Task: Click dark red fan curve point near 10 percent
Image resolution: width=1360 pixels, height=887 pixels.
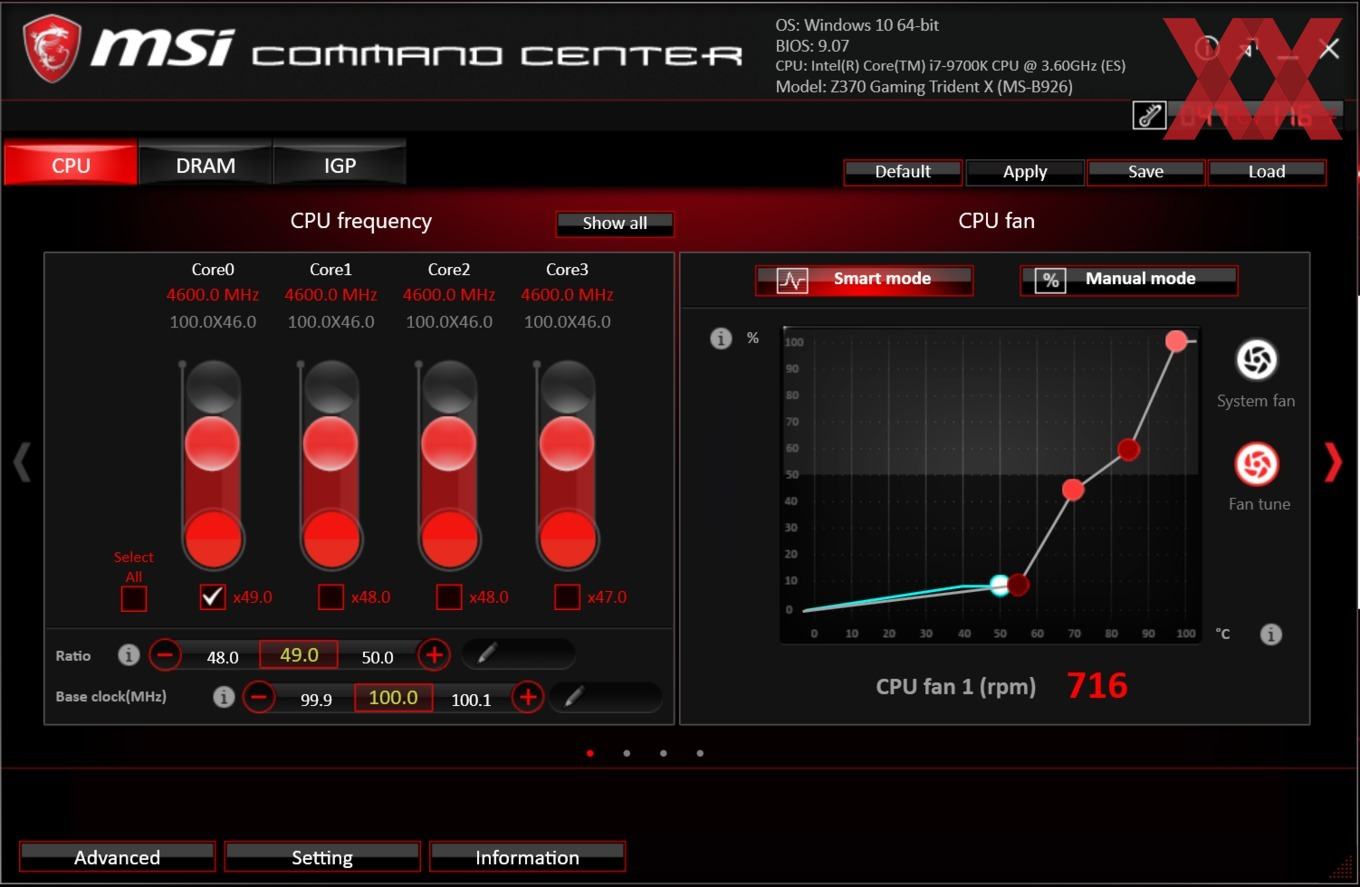Action: click(1018, 585)
